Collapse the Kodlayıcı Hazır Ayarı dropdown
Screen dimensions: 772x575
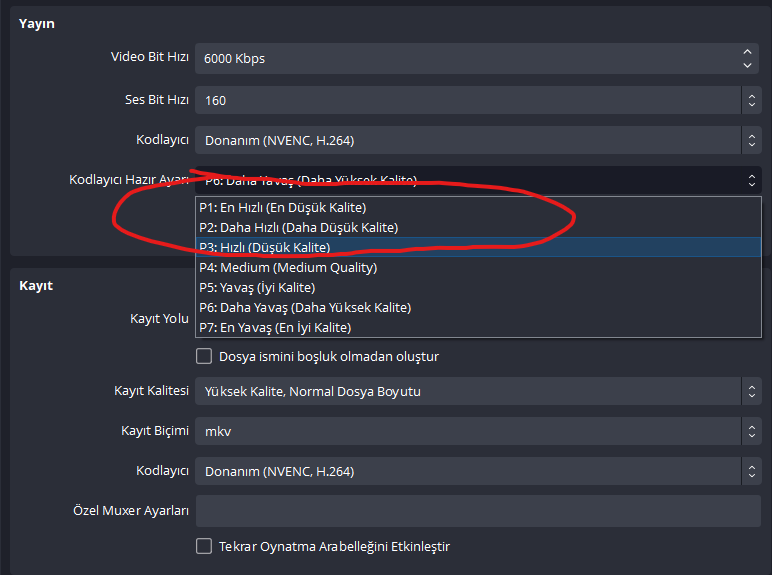point(750,180)
